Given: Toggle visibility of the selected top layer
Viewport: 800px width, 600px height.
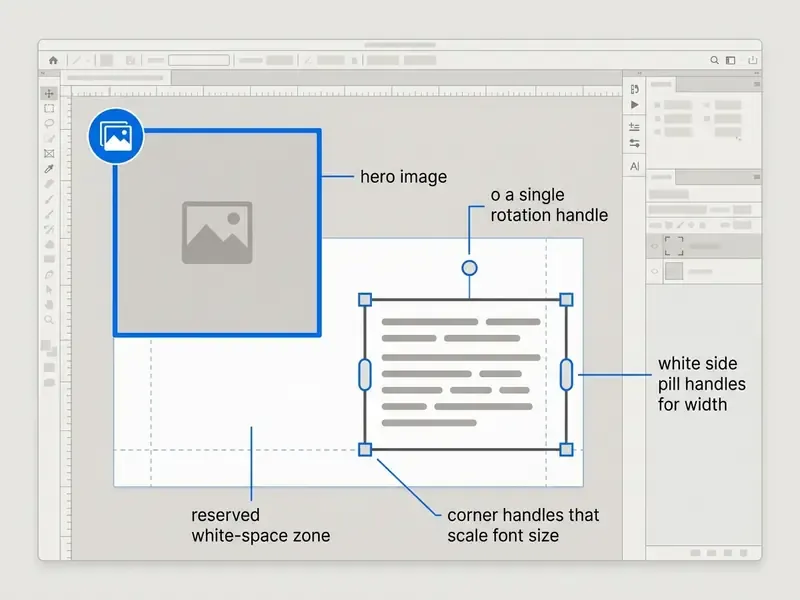Looking at the screenshot, I should coord(655,246).
